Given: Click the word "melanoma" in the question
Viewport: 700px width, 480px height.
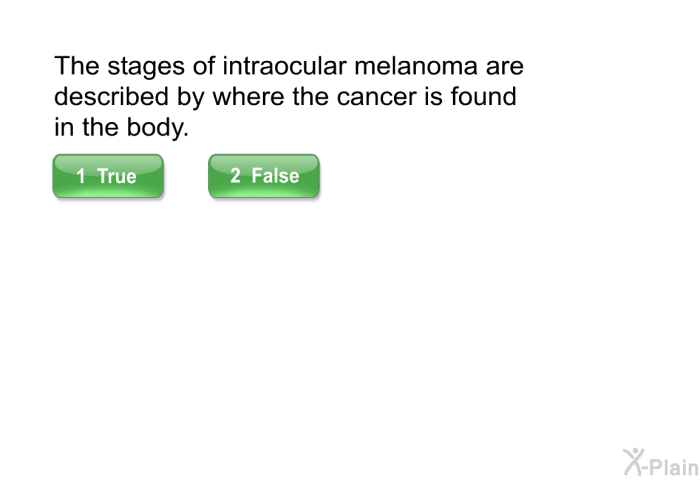Looking at the screenshot, I should (x=416, y=66).
